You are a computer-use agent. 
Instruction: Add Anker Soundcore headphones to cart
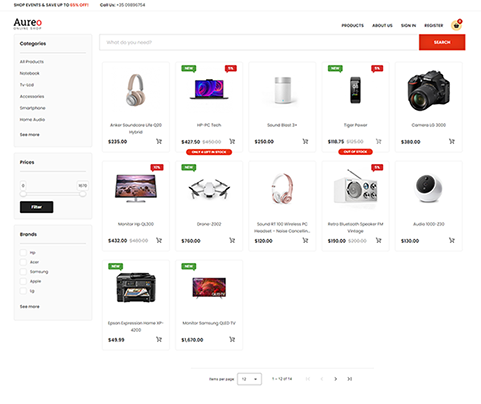pyautogui.click(x=159, y=141)
